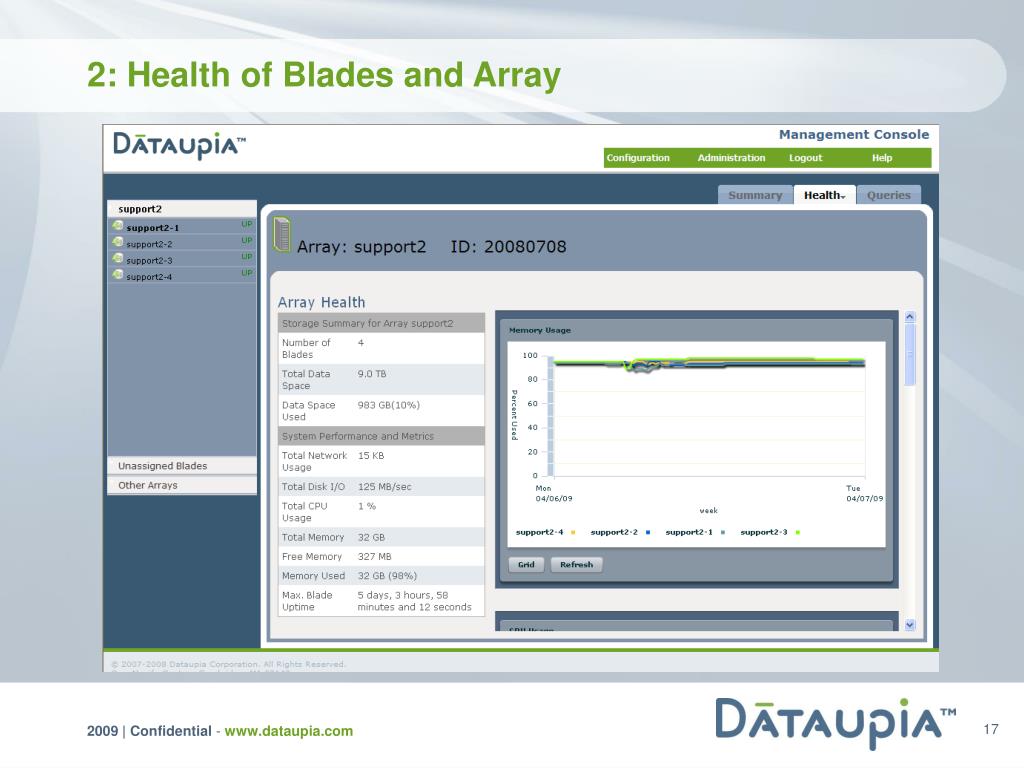Click the Memory Usage chart plot area
The height and width of the screenshot is (768, 1024).
709,415
